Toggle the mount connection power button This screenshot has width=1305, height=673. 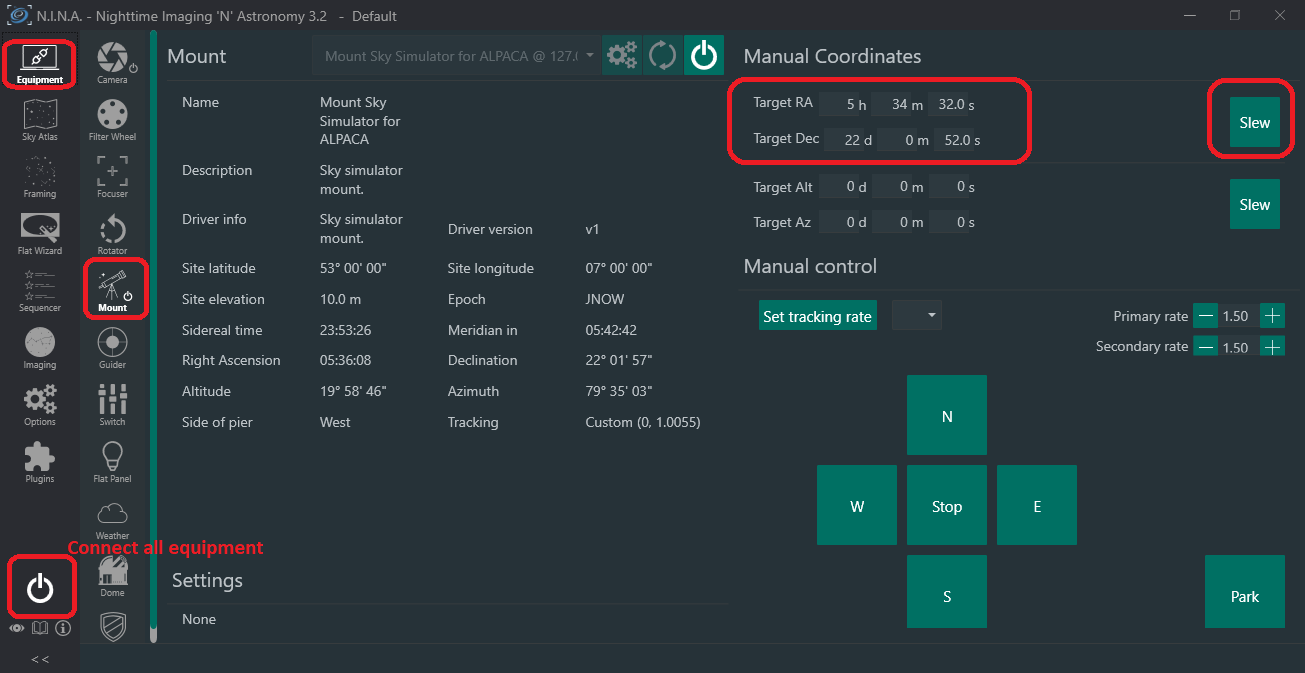pos(704,56)
